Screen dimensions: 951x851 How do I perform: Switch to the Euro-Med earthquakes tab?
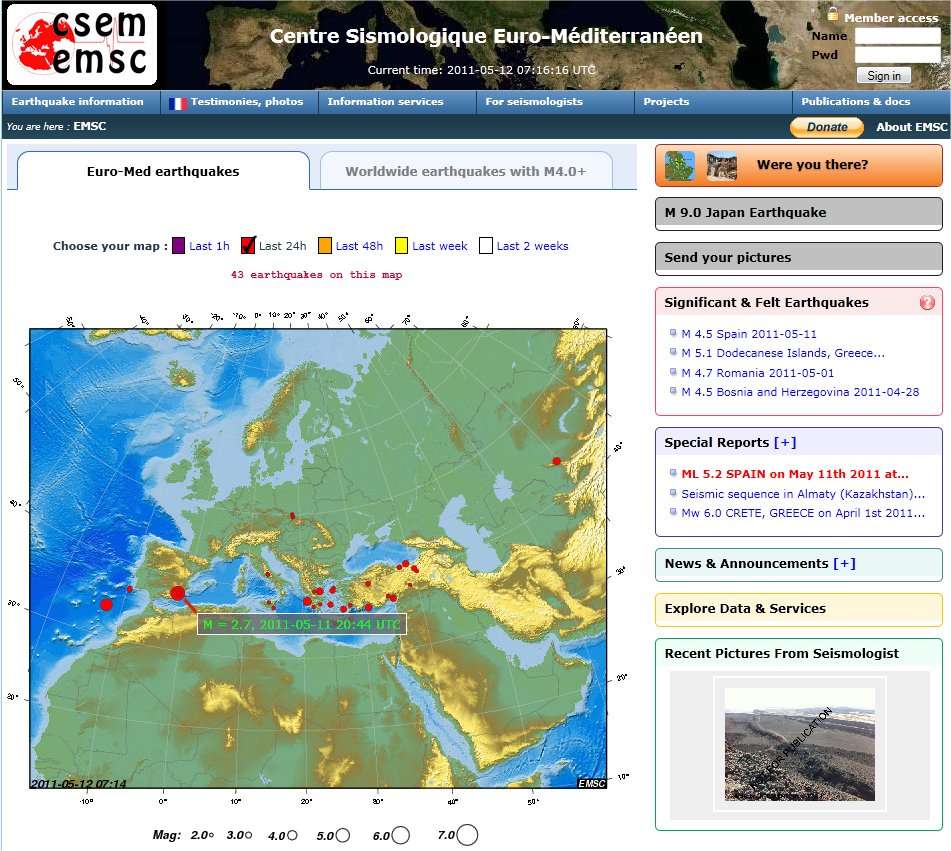point(163,171)
